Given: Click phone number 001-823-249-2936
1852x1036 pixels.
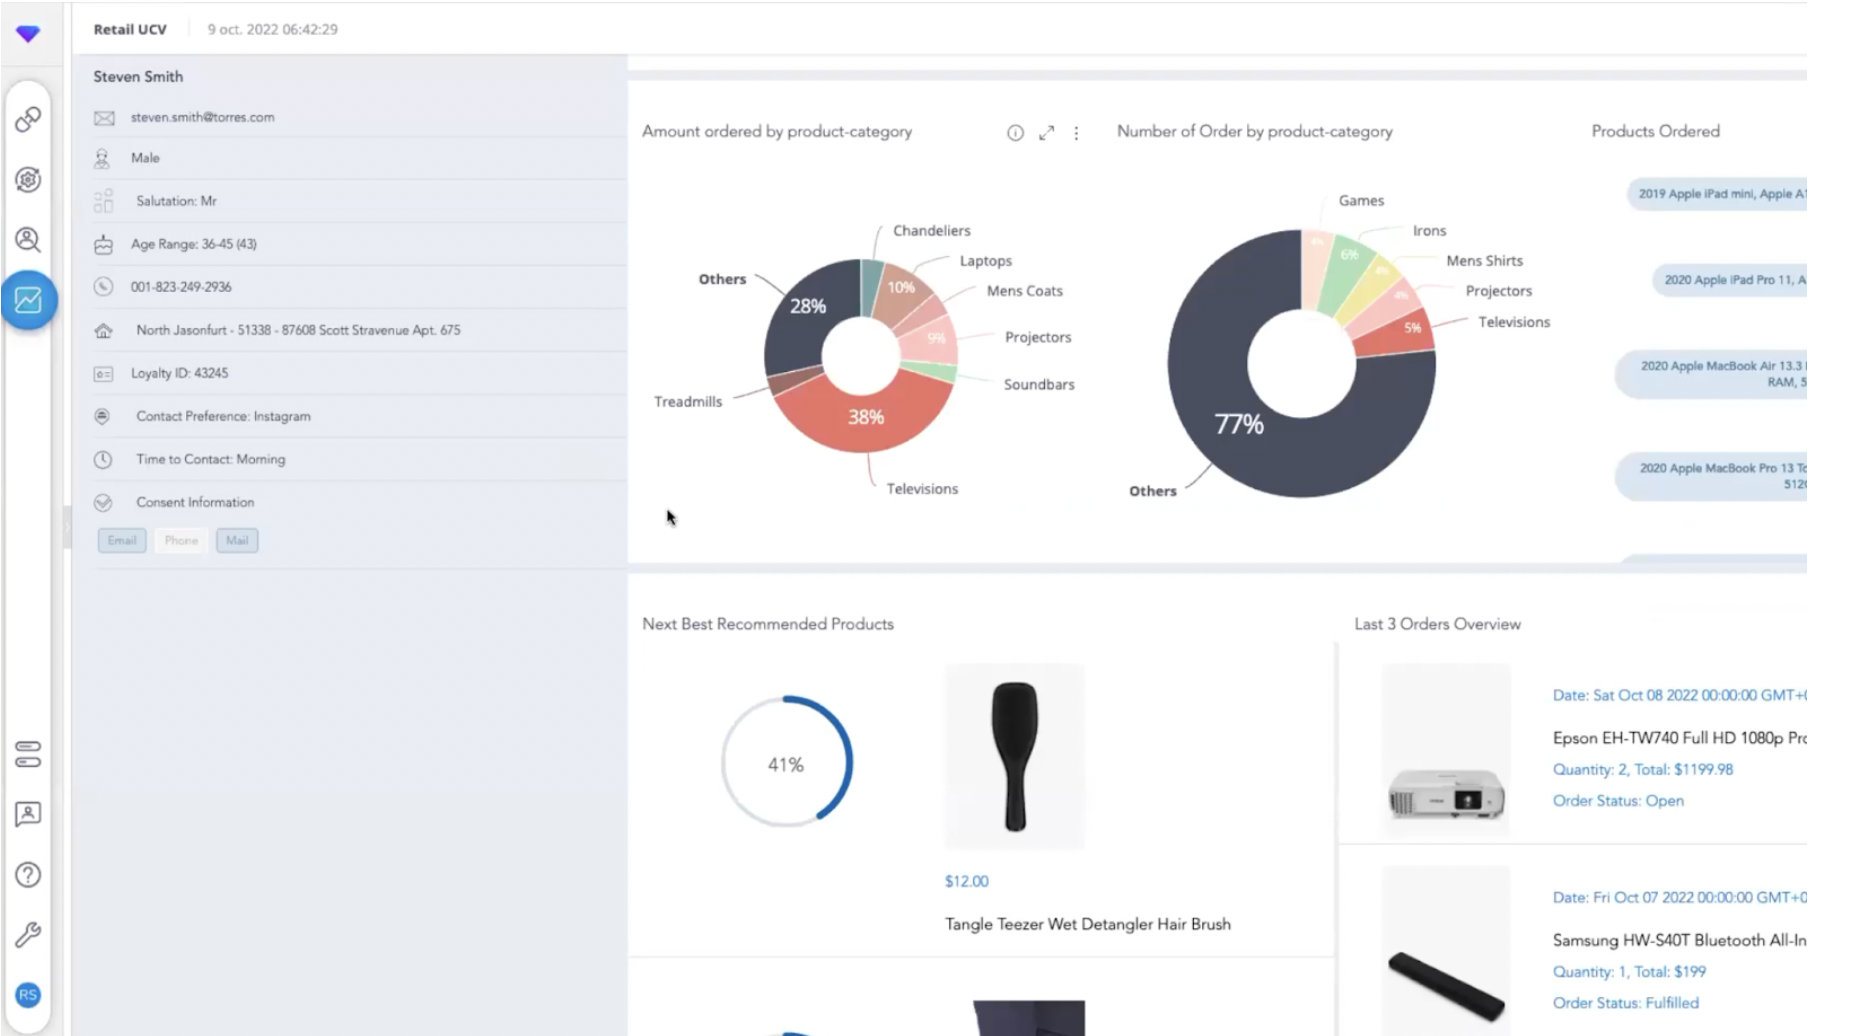Looking at the screenshot, I should point(181,287).
